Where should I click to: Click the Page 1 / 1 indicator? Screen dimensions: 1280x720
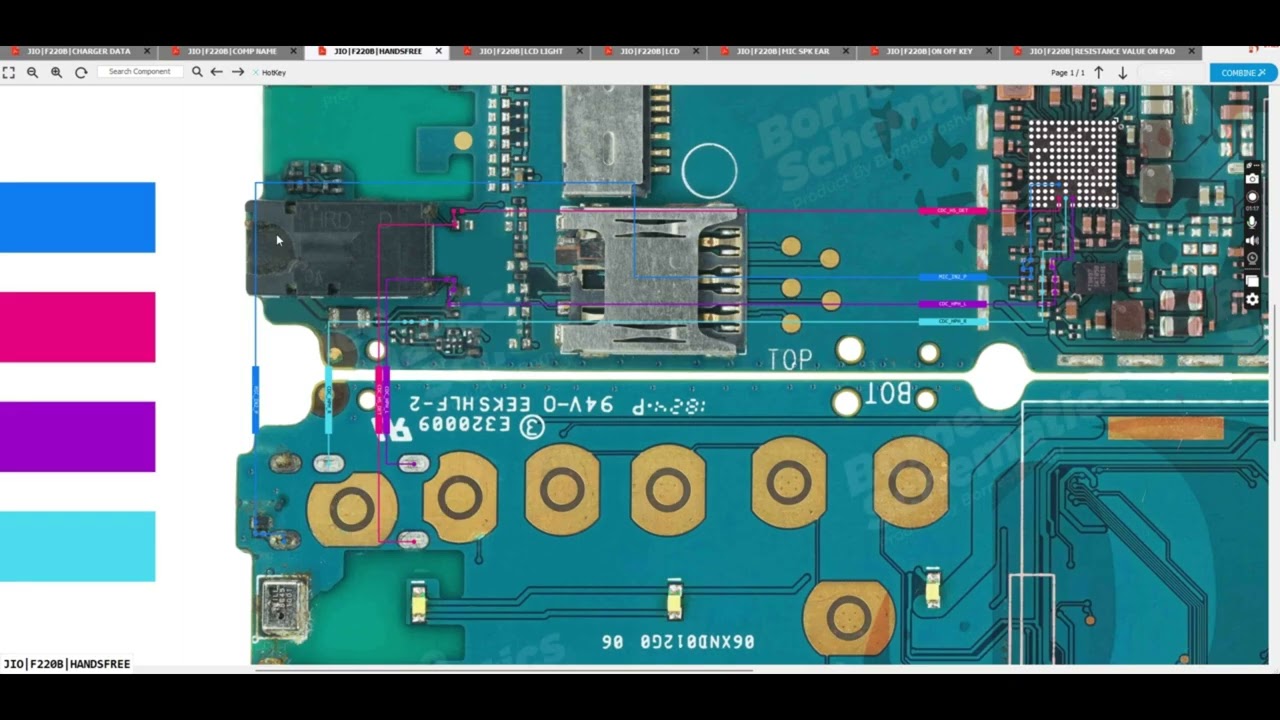coord(1068,73)
